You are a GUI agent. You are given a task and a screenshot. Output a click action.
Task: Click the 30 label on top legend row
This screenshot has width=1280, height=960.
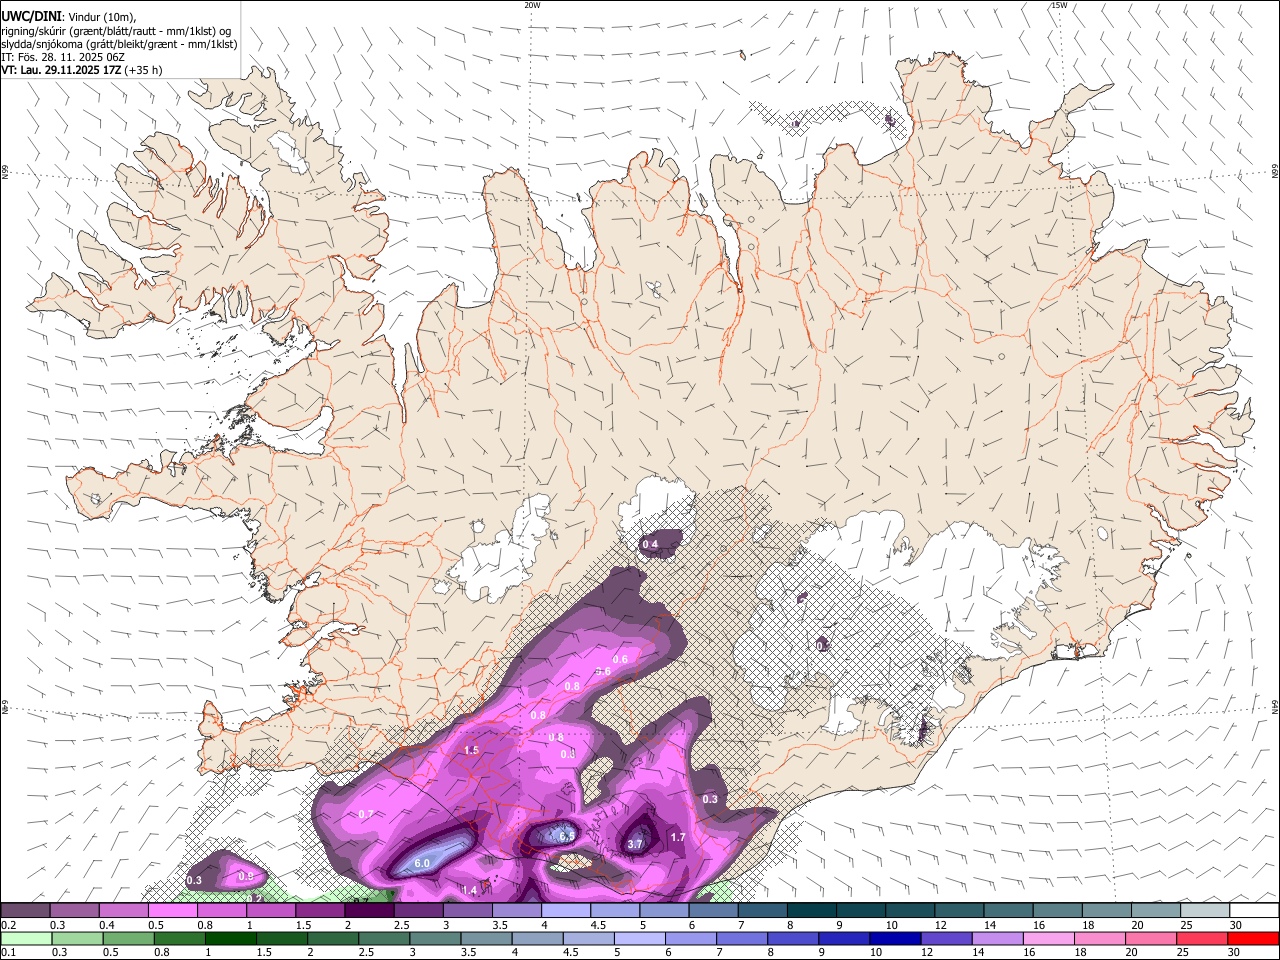(x=1234, y=925)
